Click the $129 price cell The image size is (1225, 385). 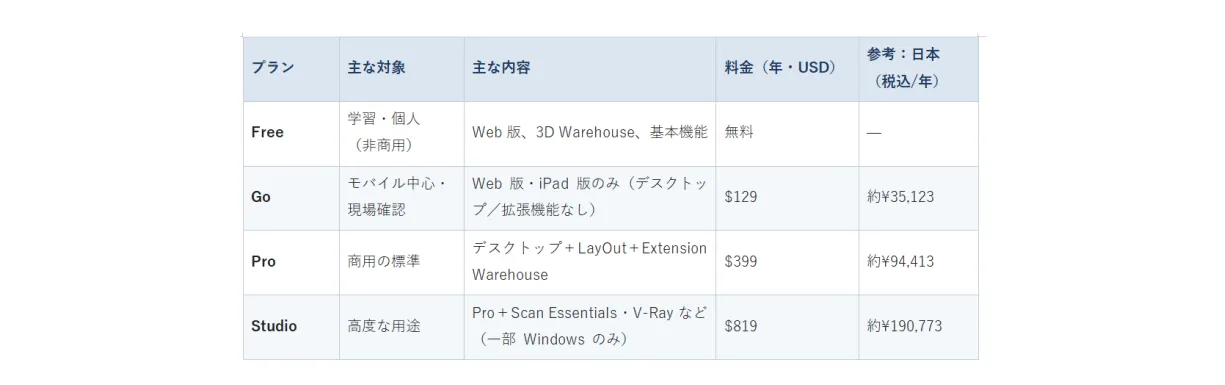(x=787, y=198)
